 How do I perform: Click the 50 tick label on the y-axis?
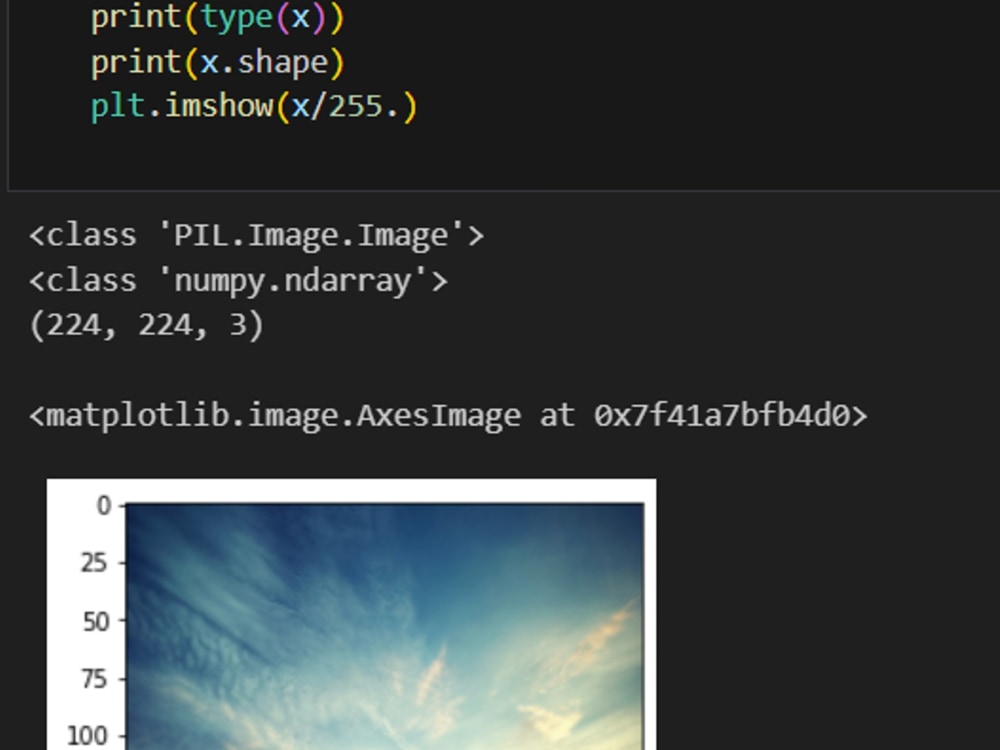tap(96, 621)
